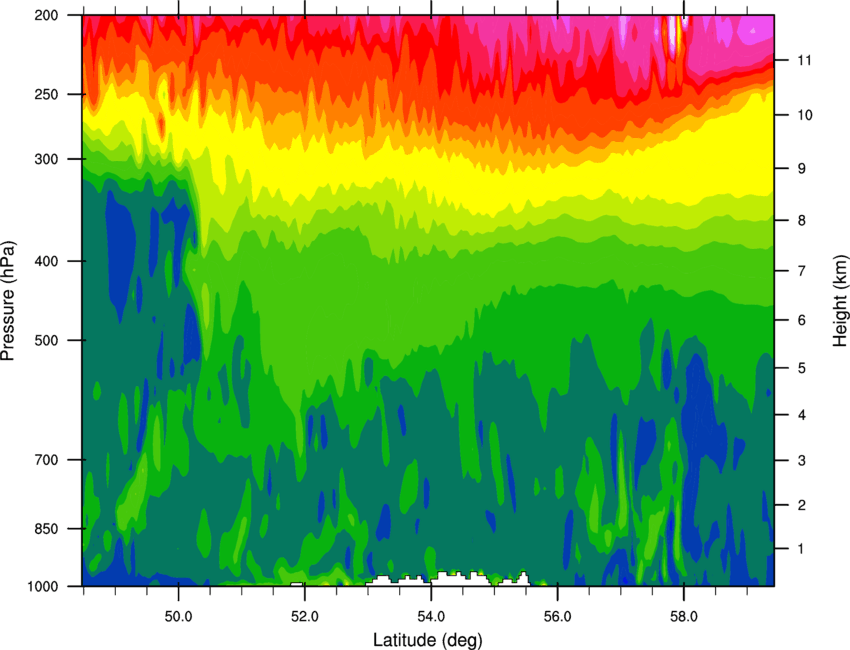
Task: Click the 'Latitude (deg)' axis title
Action: click(x=428, y=640)
